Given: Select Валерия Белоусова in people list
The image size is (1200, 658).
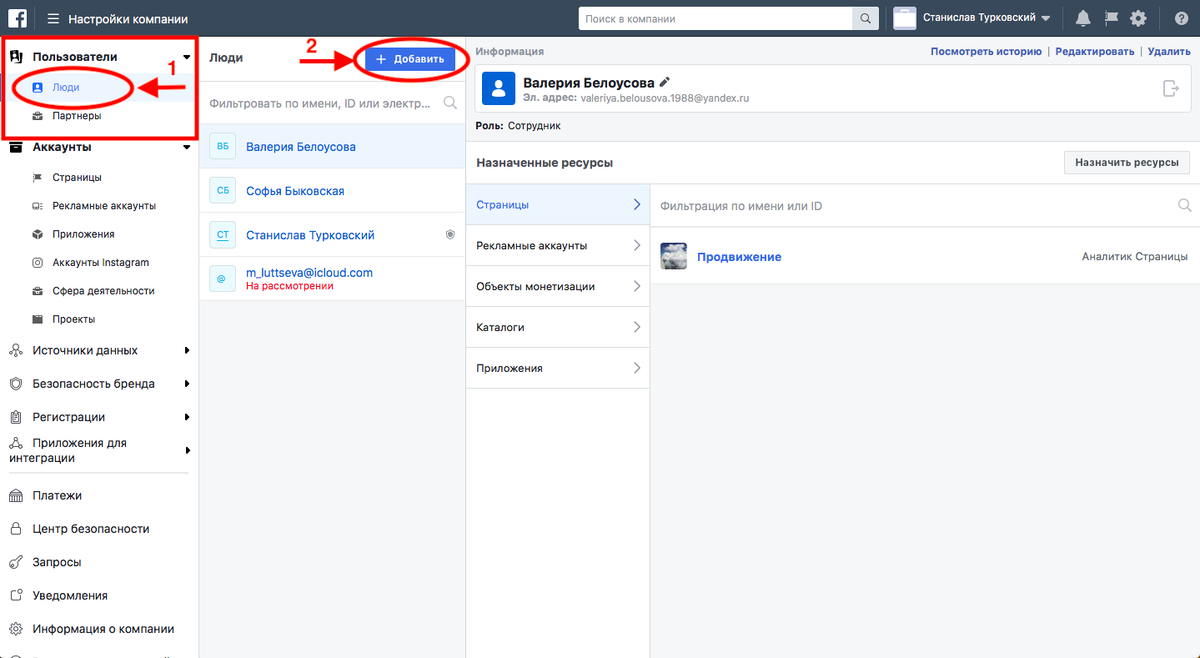Looking at the screenshot, I should pos(333,146).
